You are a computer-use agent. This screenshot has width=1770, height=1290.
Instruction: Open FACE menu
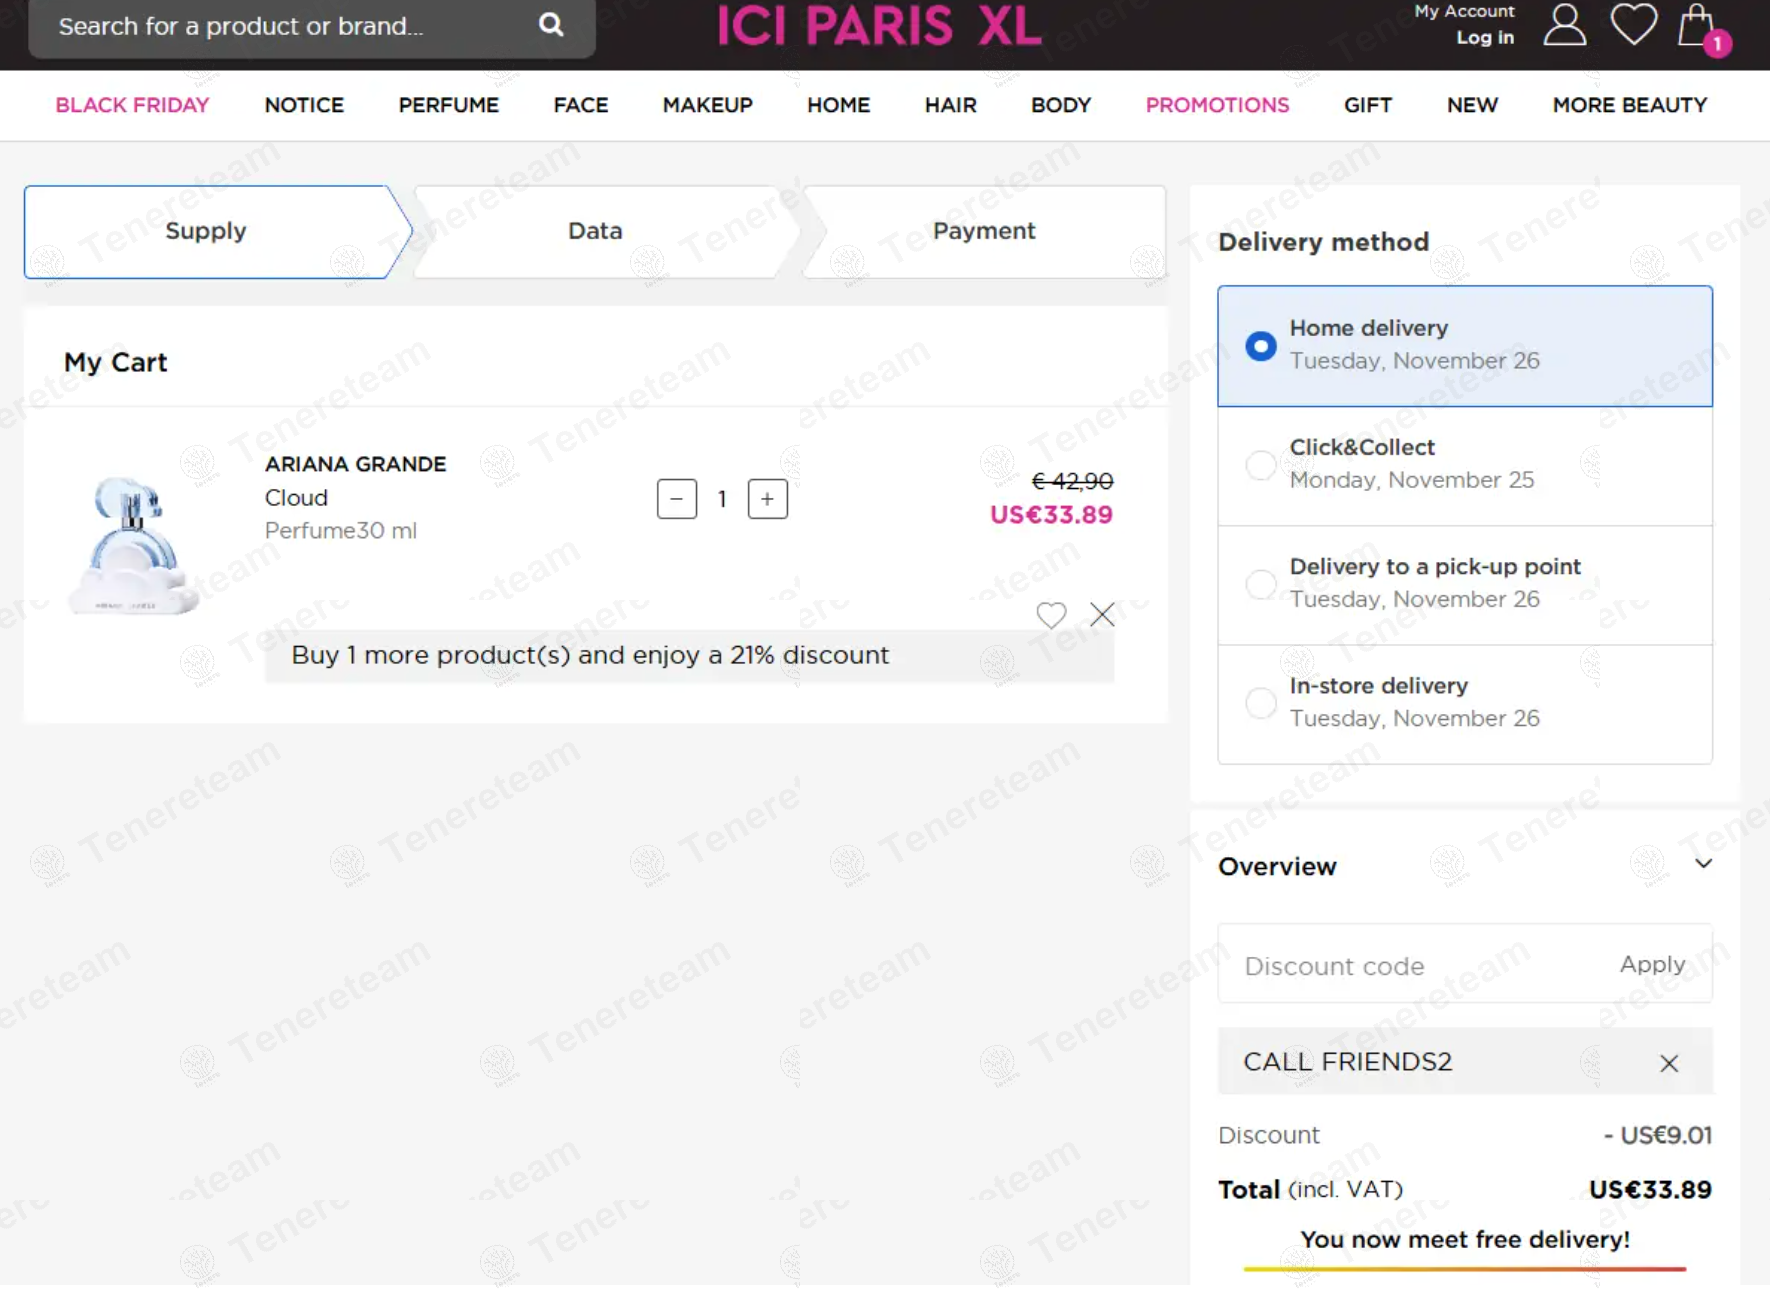click(581, 105)
